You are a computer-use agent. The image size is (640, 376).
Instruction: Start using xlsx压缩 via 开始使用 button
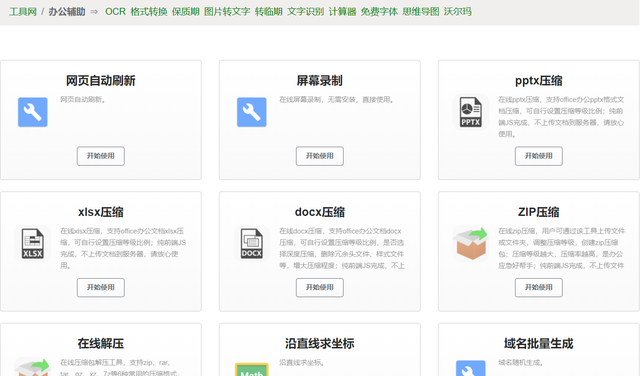click(101, 287)
